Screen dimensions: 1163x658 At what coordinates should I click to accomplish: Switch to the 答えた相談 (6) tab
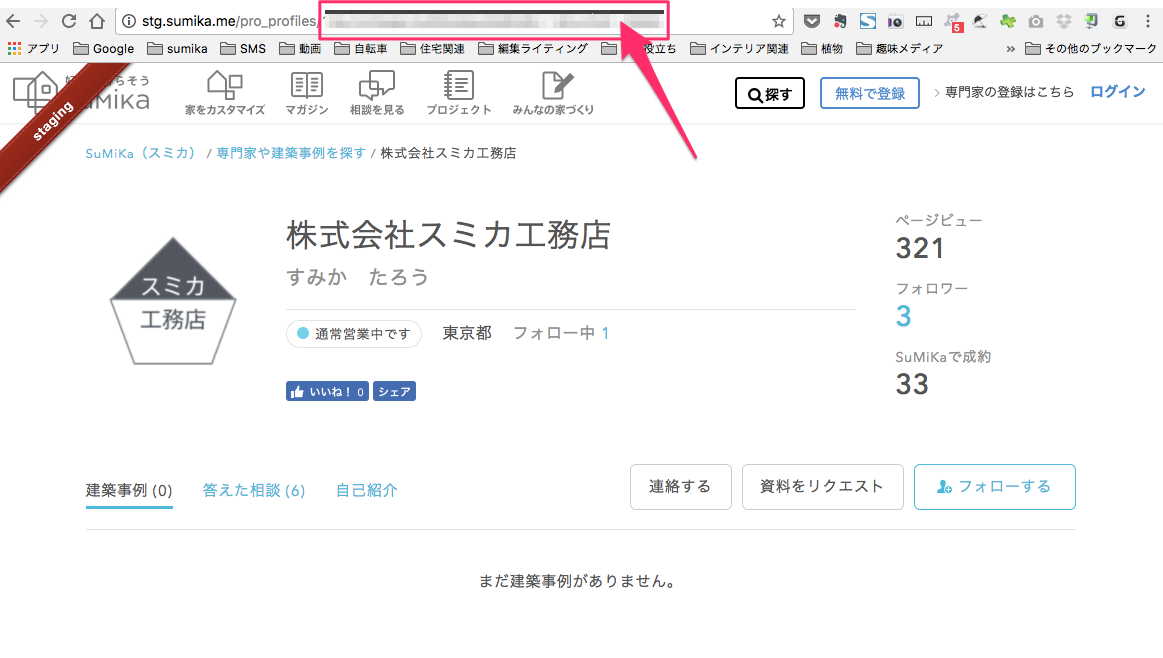click(x=254, y=490)
